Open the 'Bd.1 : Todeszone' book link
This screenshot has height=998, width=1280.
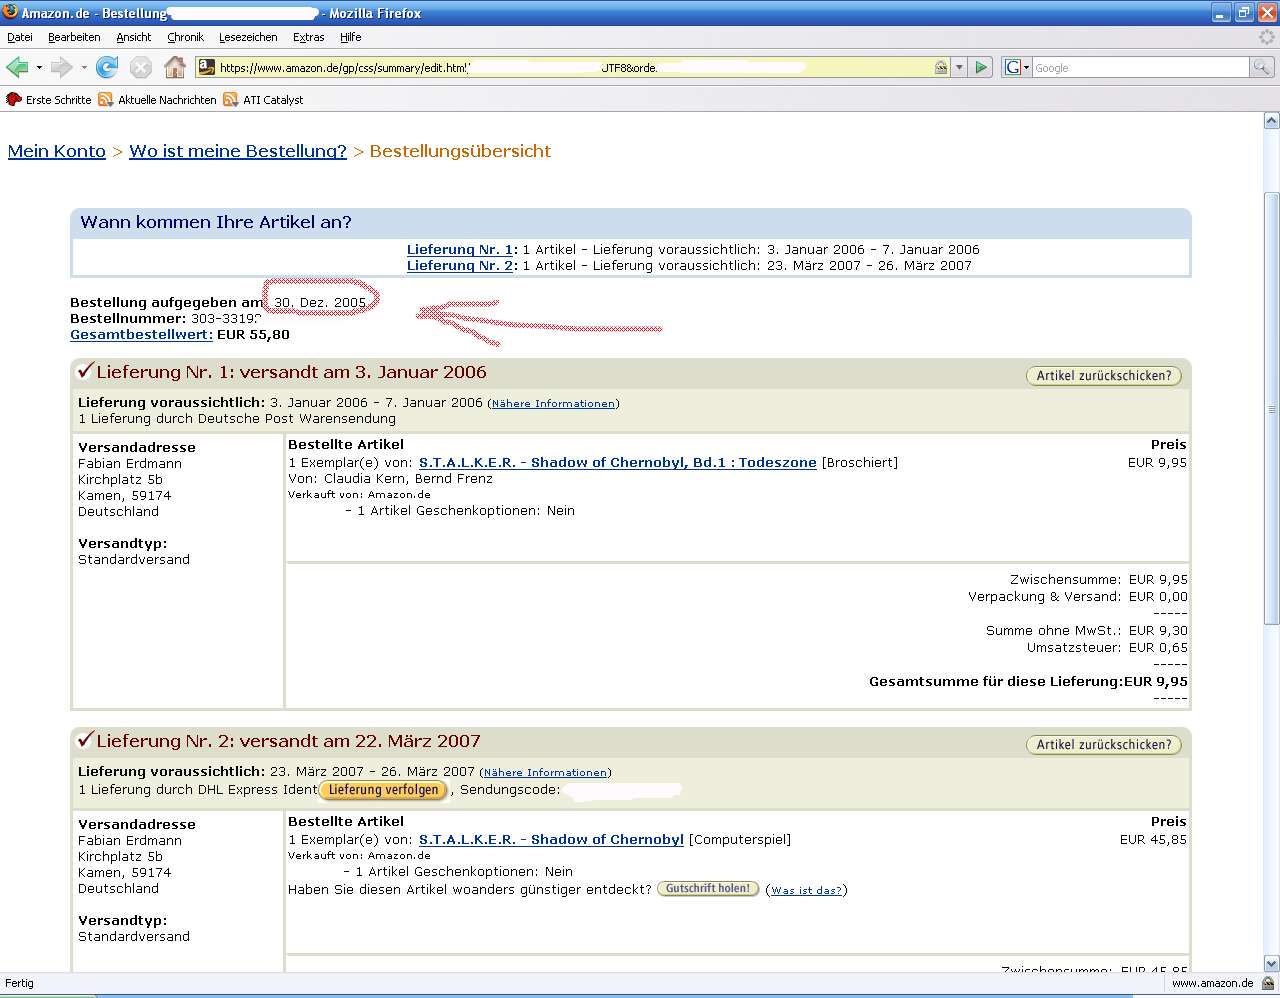pyautogui.click(x=618, y=463)
